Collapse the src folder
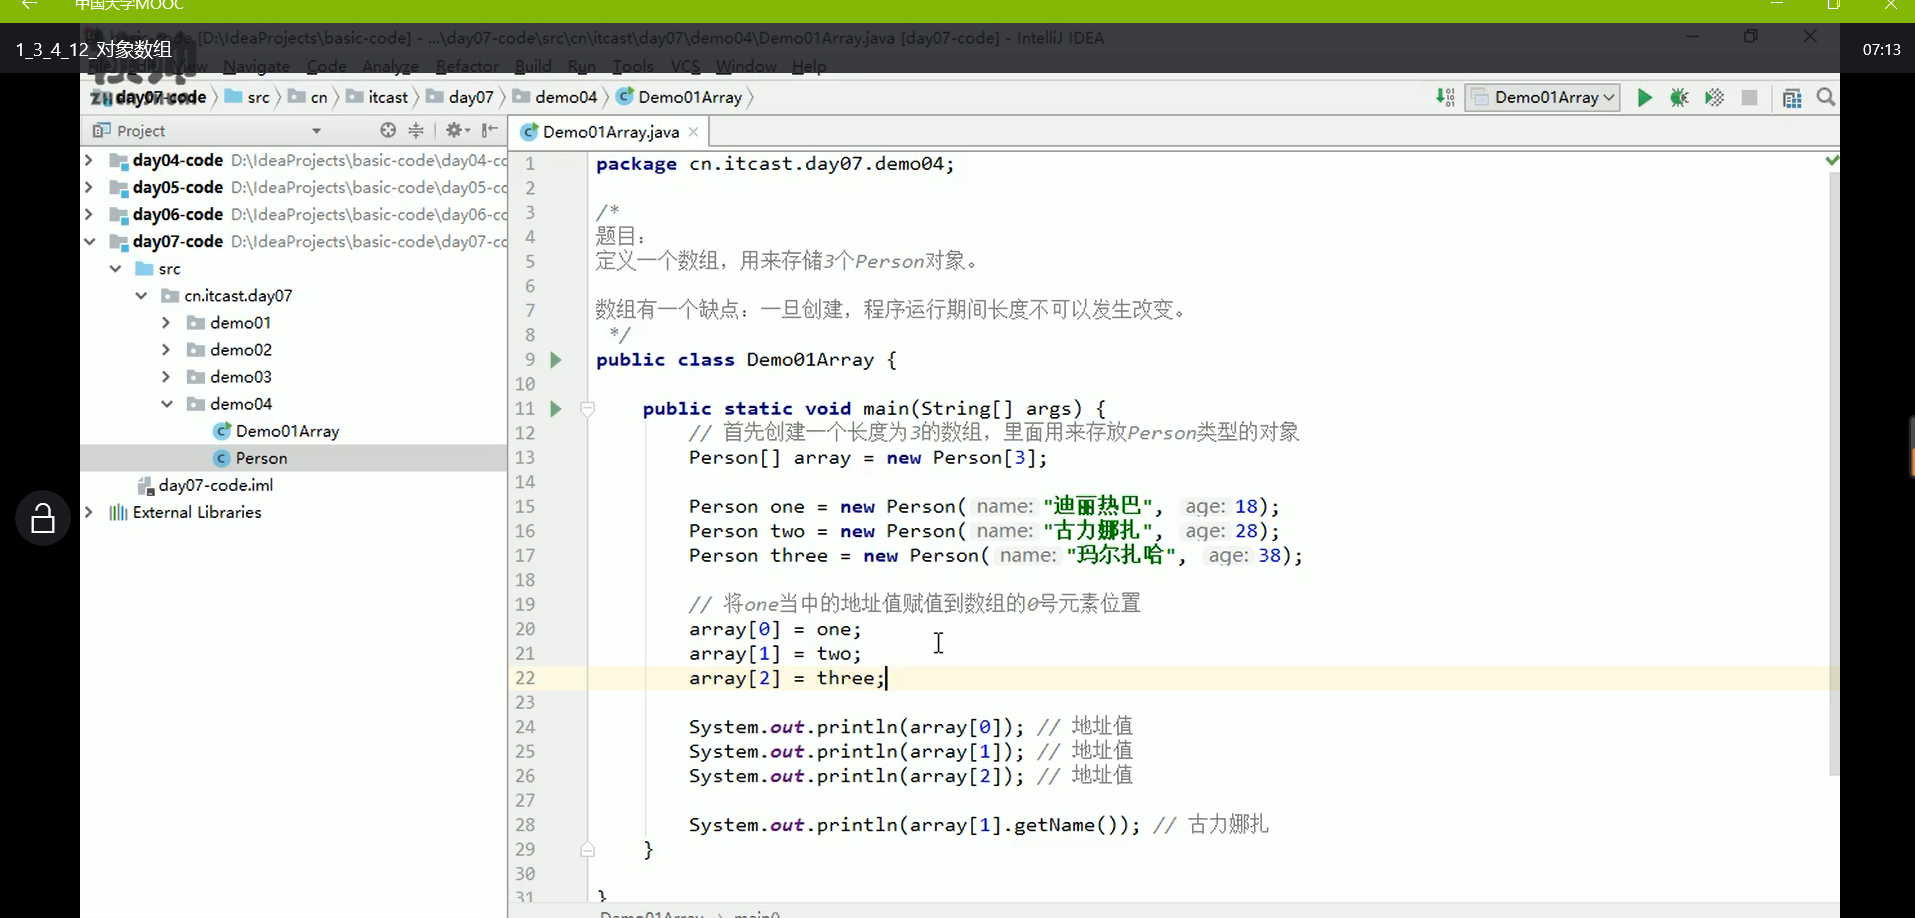 pos(115,269)
